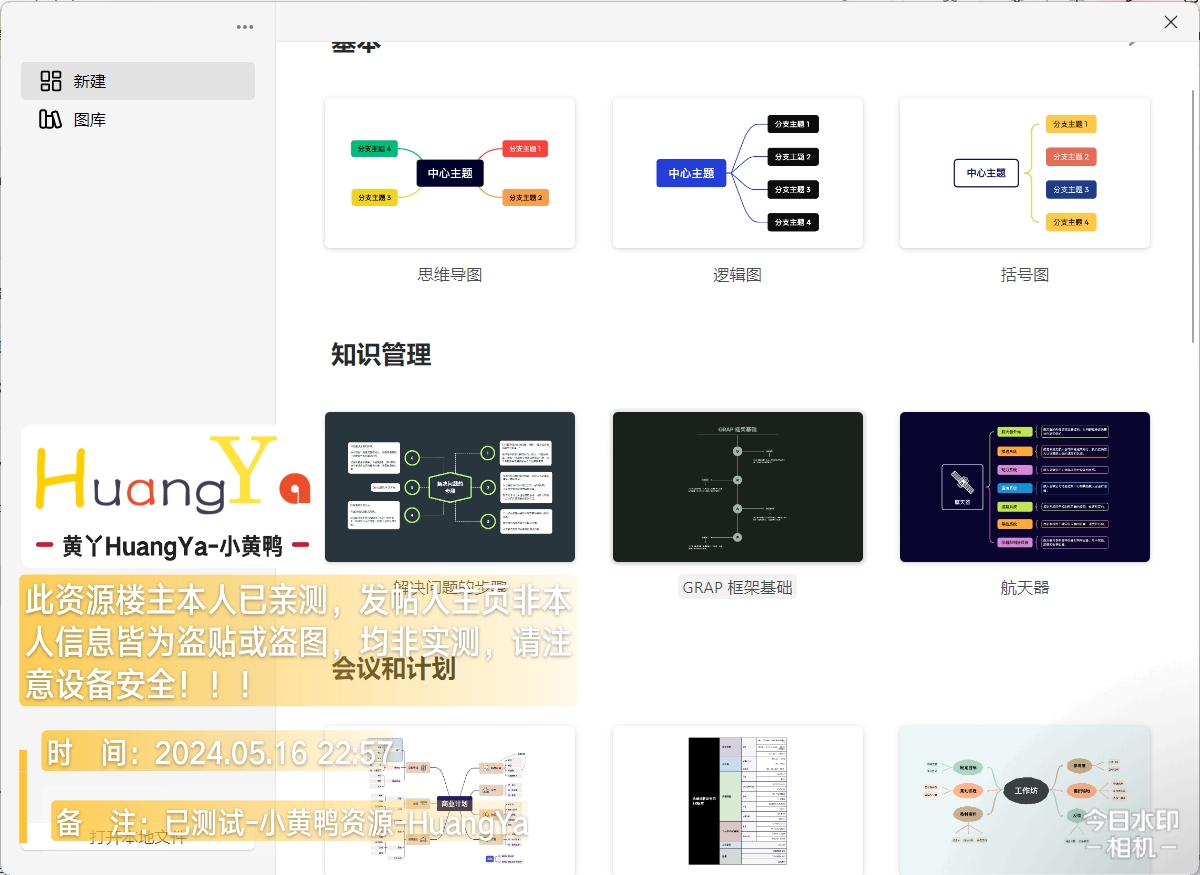This screenshot has height=875, width=1200.
Task: Pick the GRAP 框架基础 template thumbnail
Action: (737, 487)
